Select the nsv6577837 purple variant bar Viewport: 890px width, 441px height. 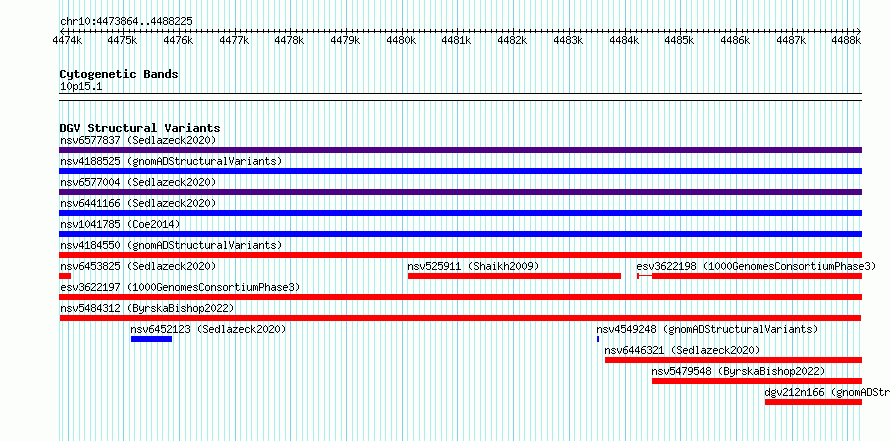(x=460, y=150)
